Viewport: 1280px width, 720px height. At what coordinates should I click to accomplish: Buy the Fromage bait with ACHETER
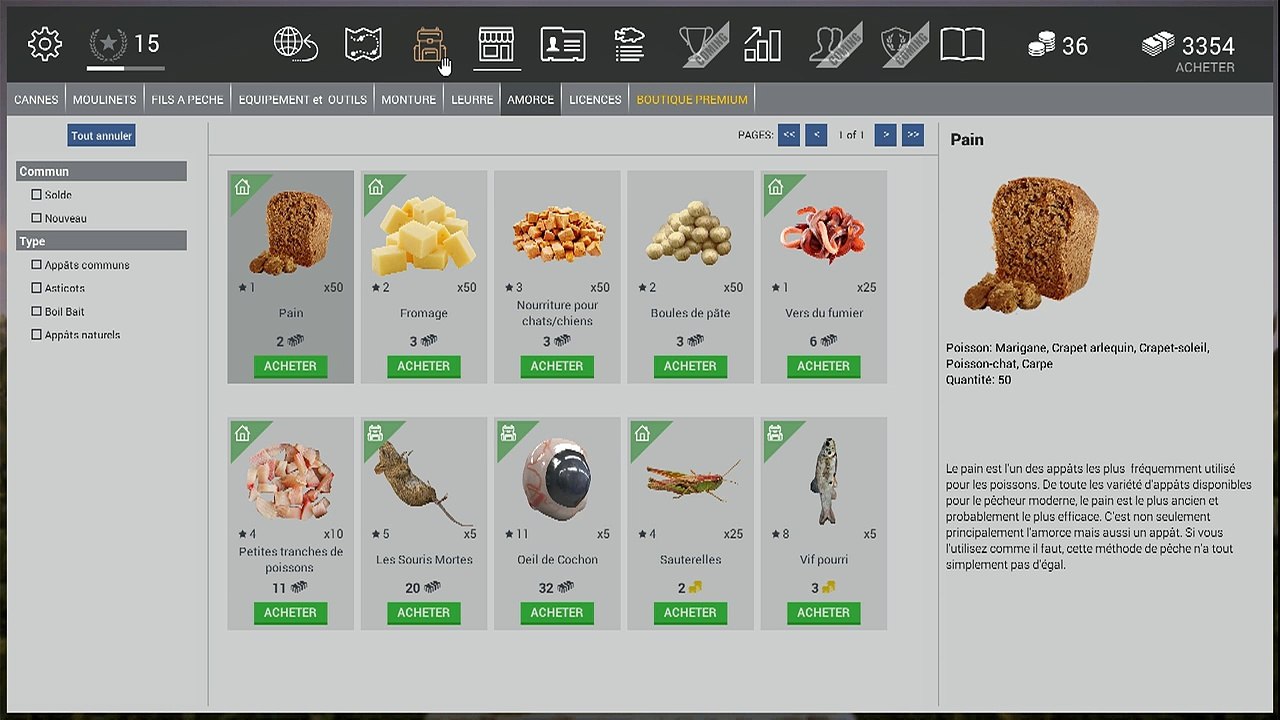[424, 366]
